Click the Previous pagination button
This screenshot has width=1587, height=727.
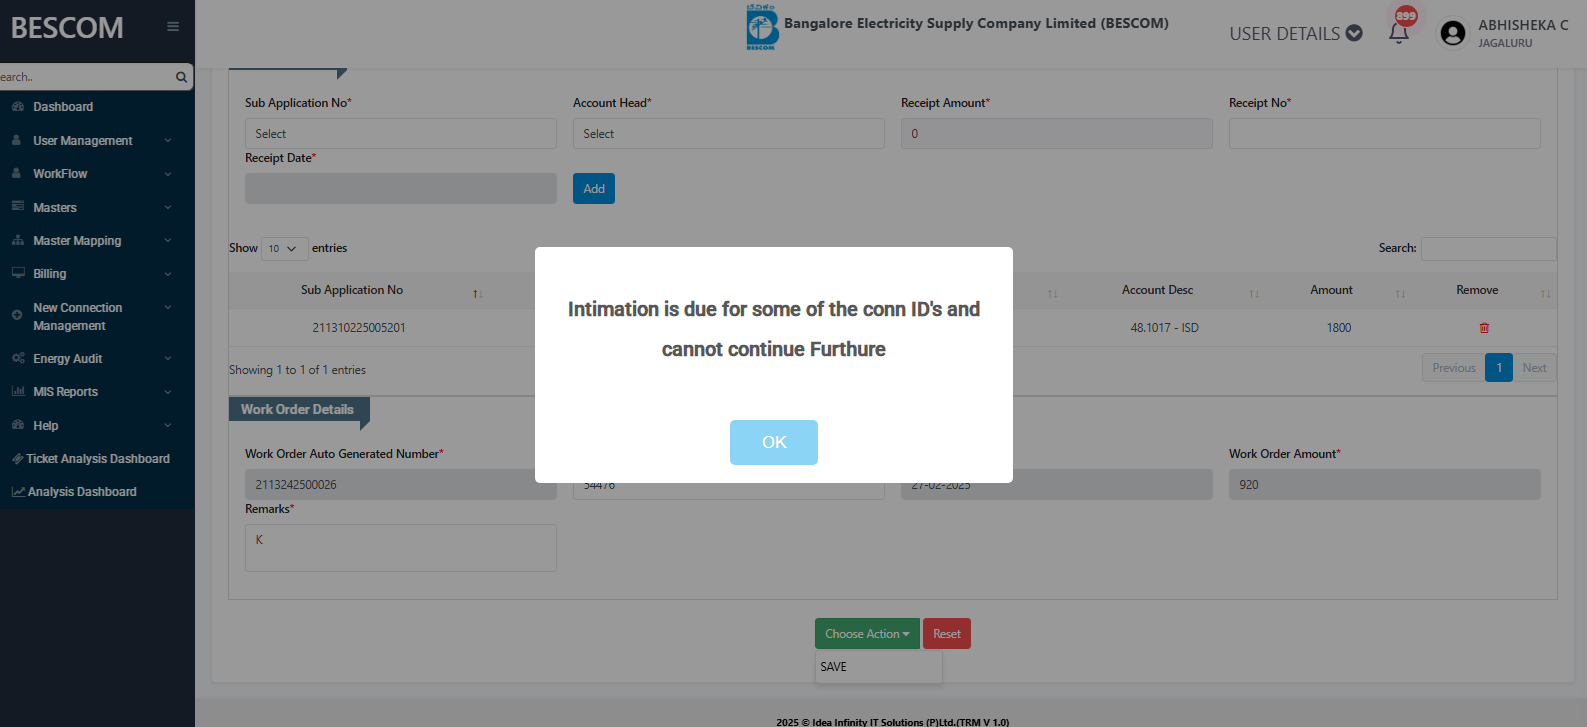(x=1454, y=368)
